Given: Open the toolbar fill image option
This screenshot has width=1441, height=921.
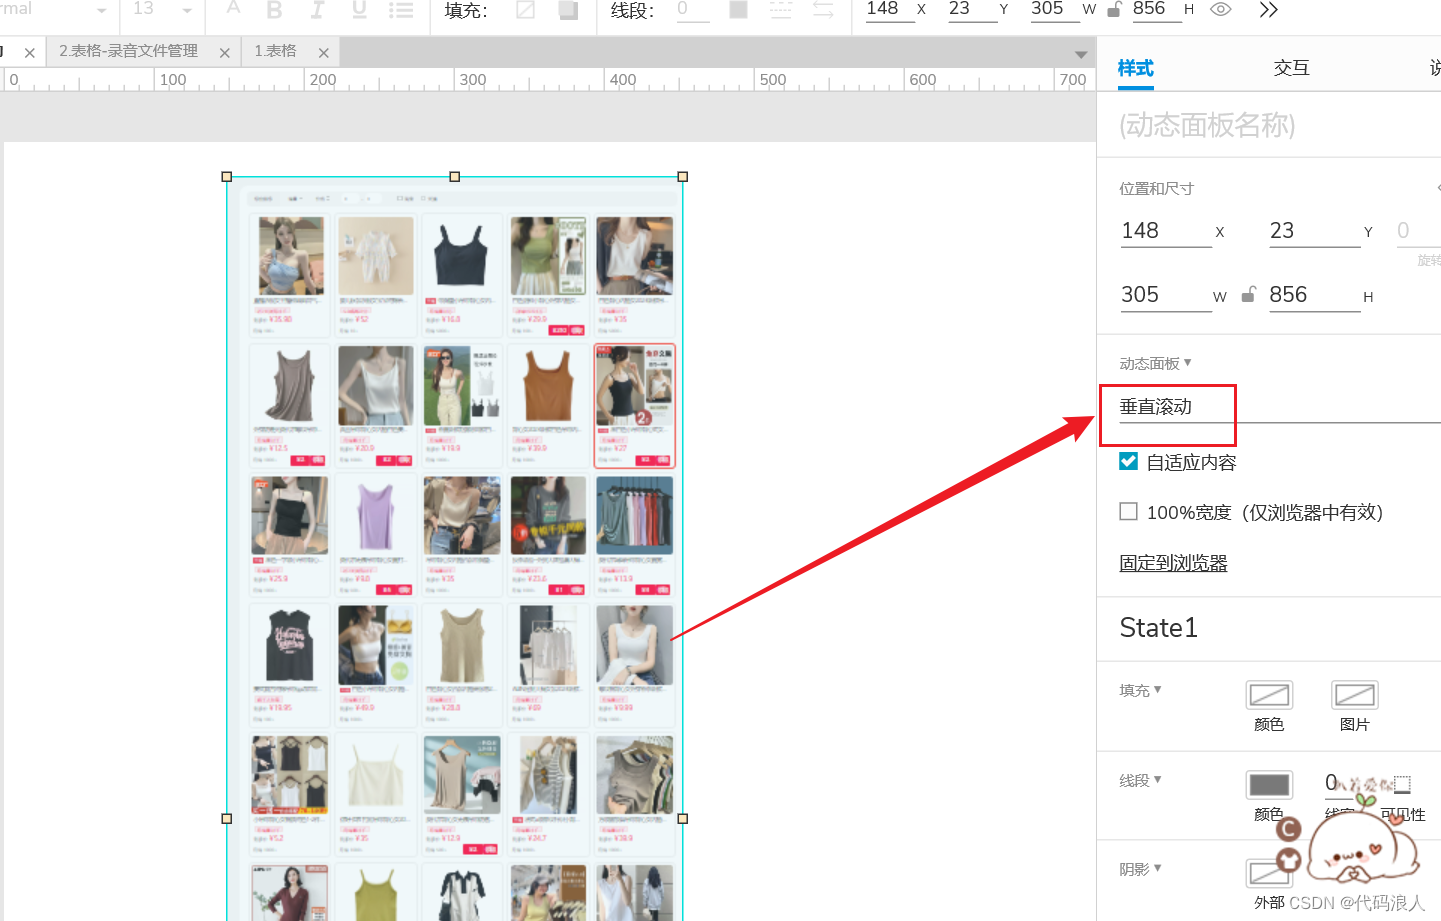Looking at the screenshot, I should 568,10.
